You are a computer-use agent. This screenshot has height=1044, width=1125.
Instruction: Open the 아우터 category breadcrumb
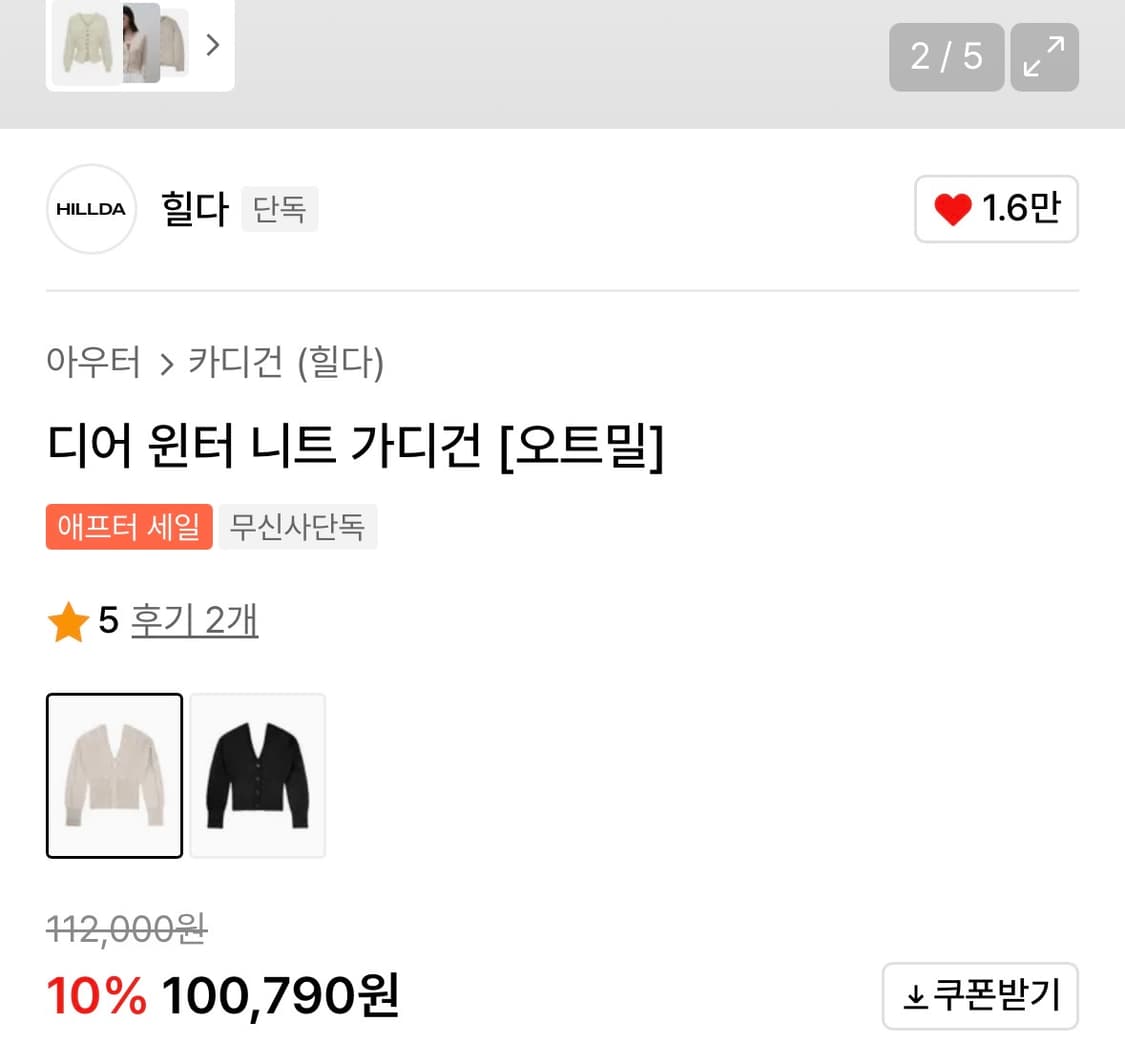[x=93, y=364]
